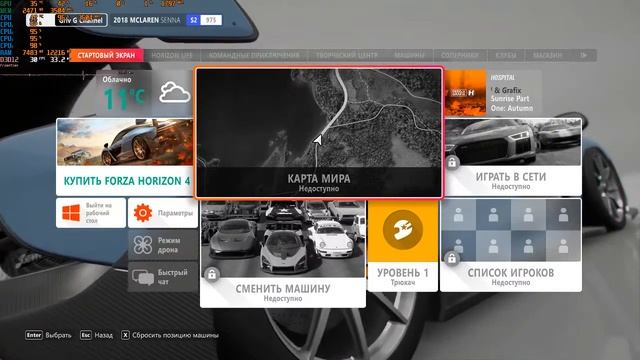Open the Карта мира world map tile
Image resolution: width=640 pixels, height=360 pixels.
(319, 133)
